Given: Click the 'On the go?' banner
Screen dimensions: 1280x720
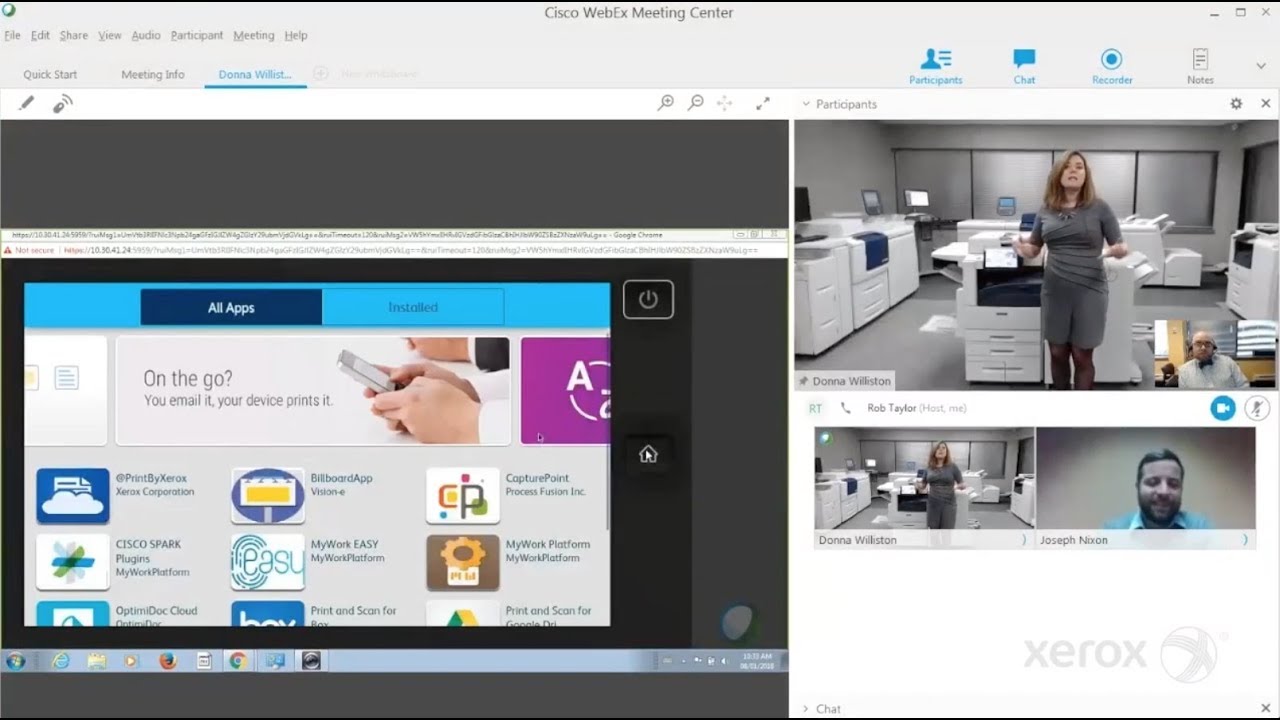Looking at the screenshot, I should click(313, 390).
